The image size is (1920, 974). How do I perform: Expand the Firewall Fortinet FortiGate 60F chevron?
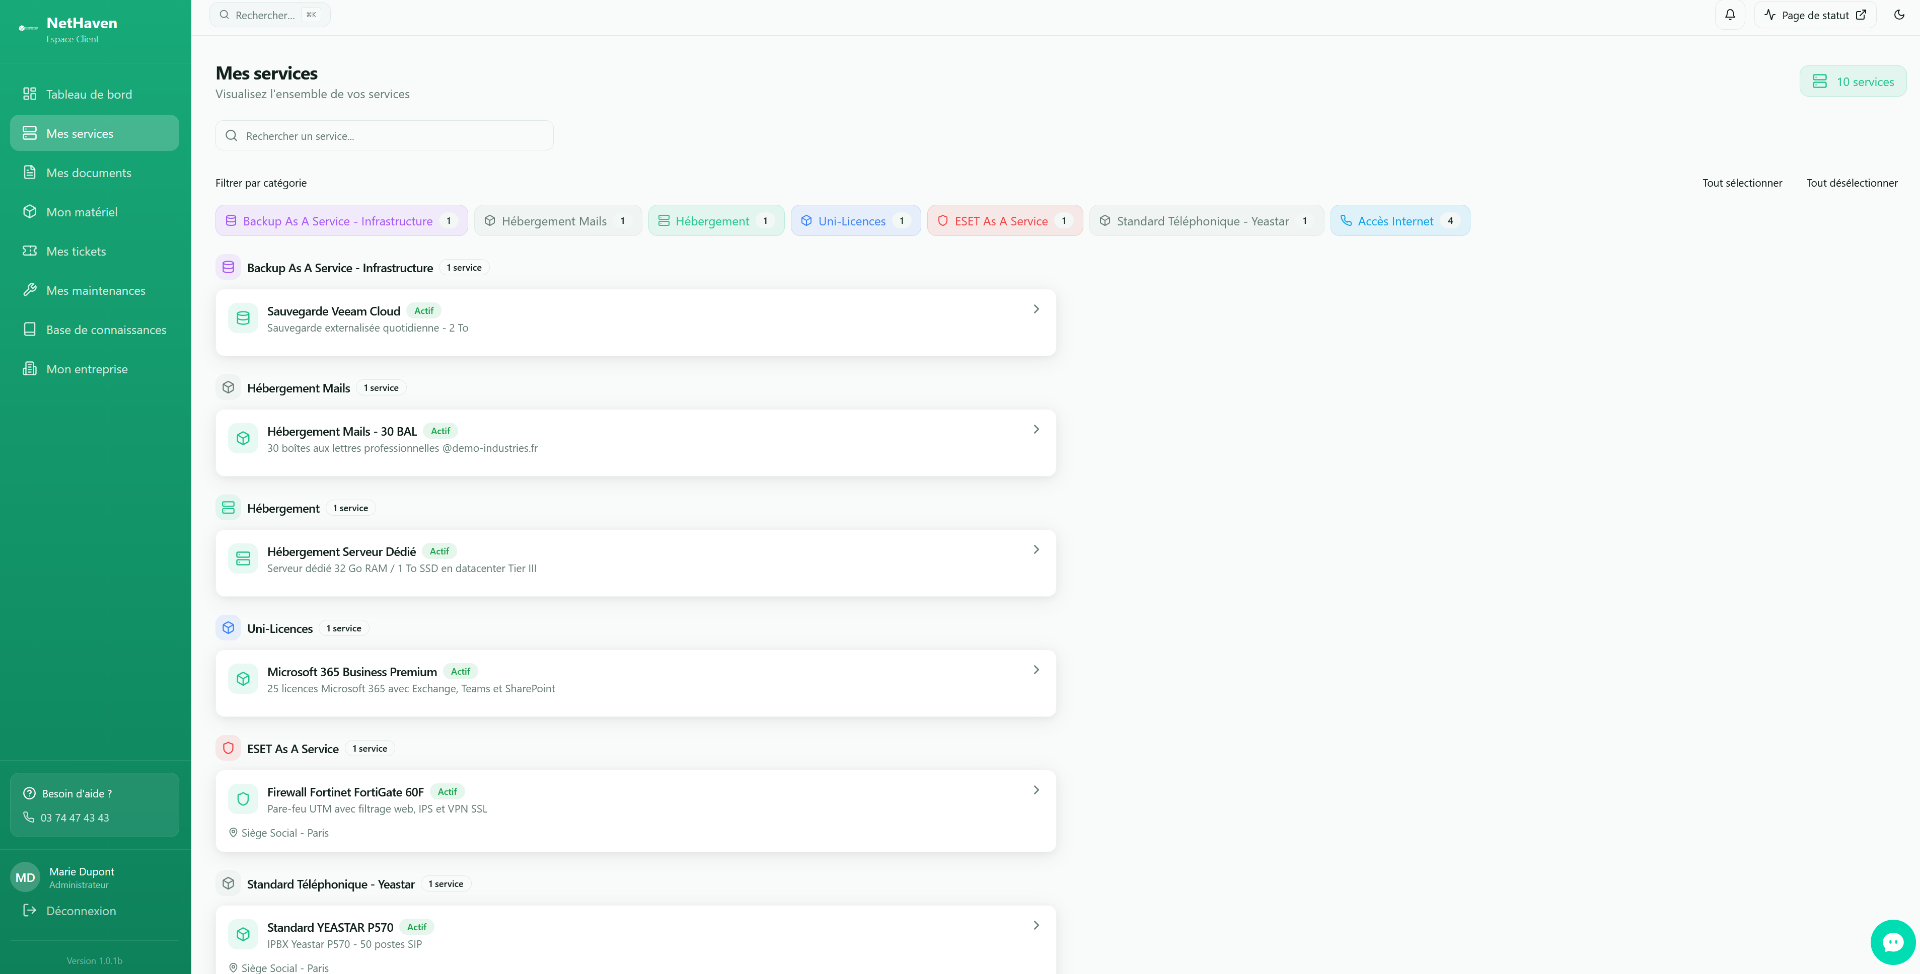(x=1036, y=790)
